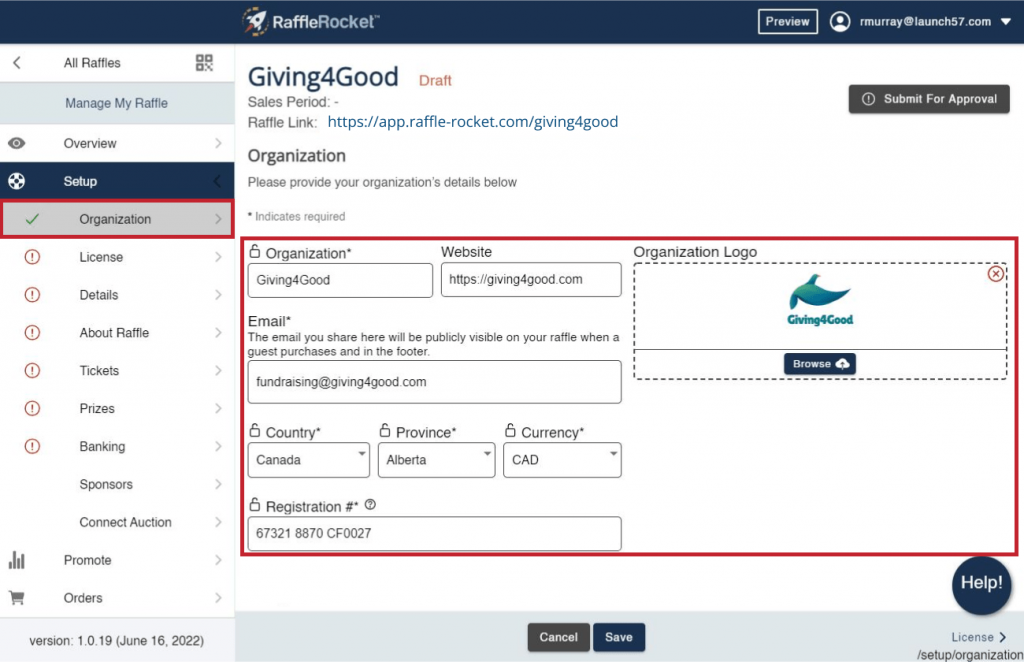This screenshot has height=662, width=1024.
Task: Click the Registration # help icon
Action: point(370,505)
